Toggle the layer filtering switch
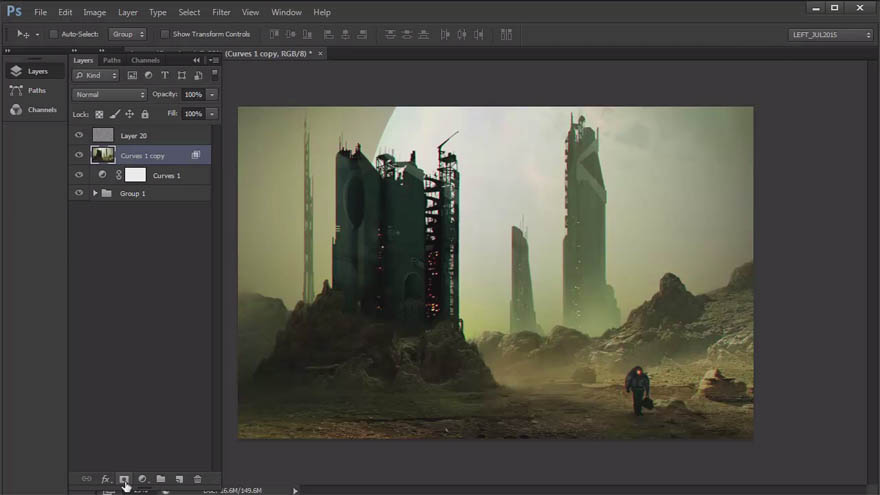This screenshot has height=495, width=880. [x=214, y=74]
